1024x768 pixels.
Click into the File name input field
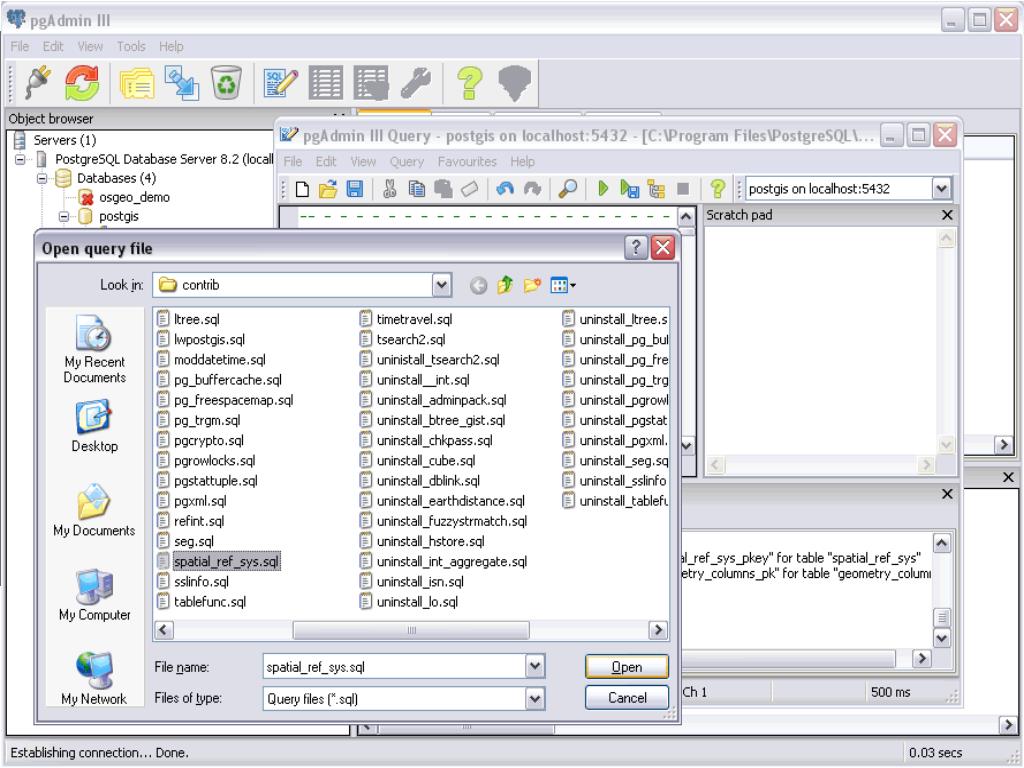coord(394,667)
